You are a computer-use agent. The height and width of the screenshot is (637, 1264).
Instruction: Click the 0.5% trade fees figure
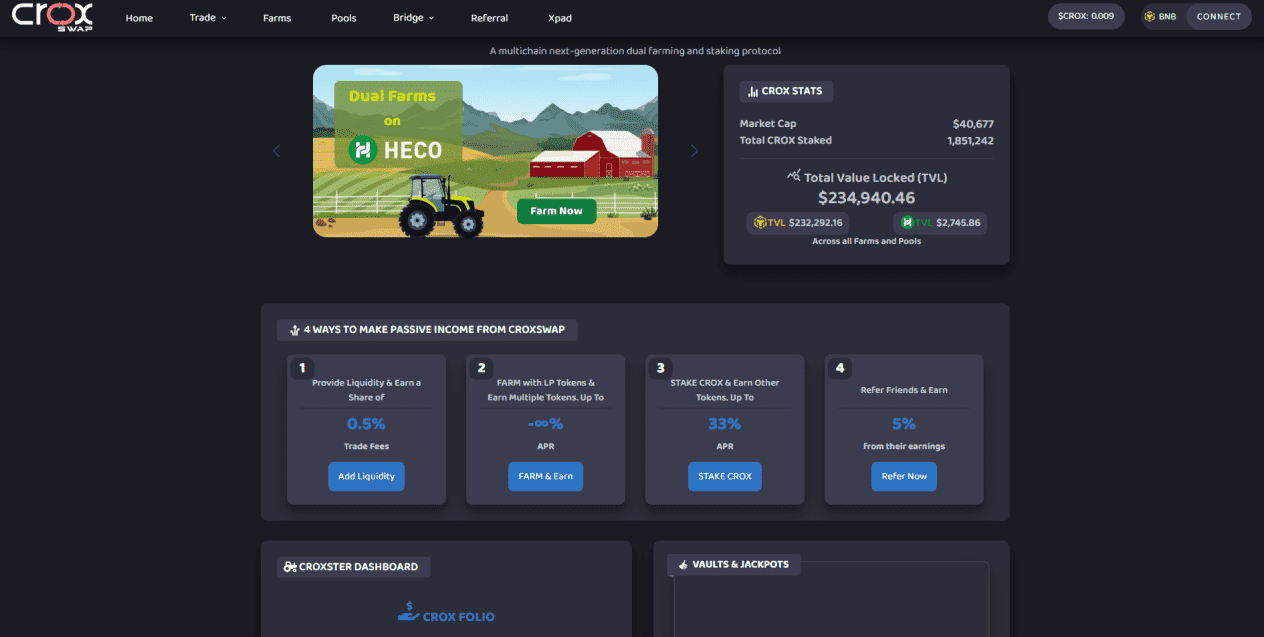coord(366,424)
